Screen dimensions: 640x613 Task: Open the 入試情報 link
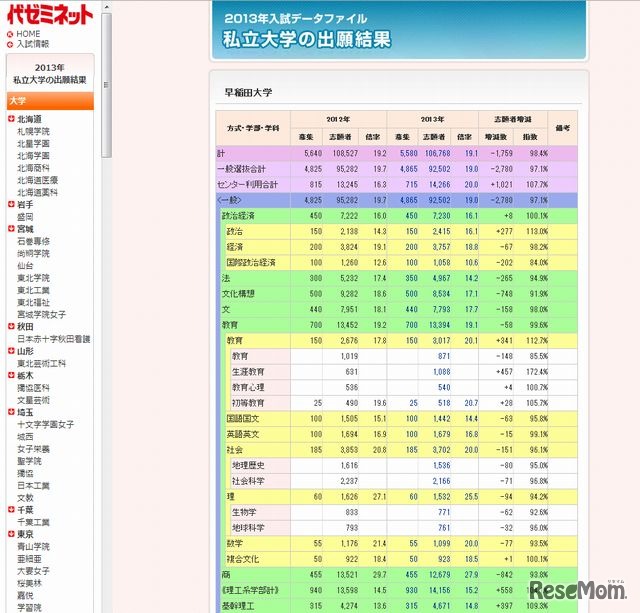click(33, 44)
